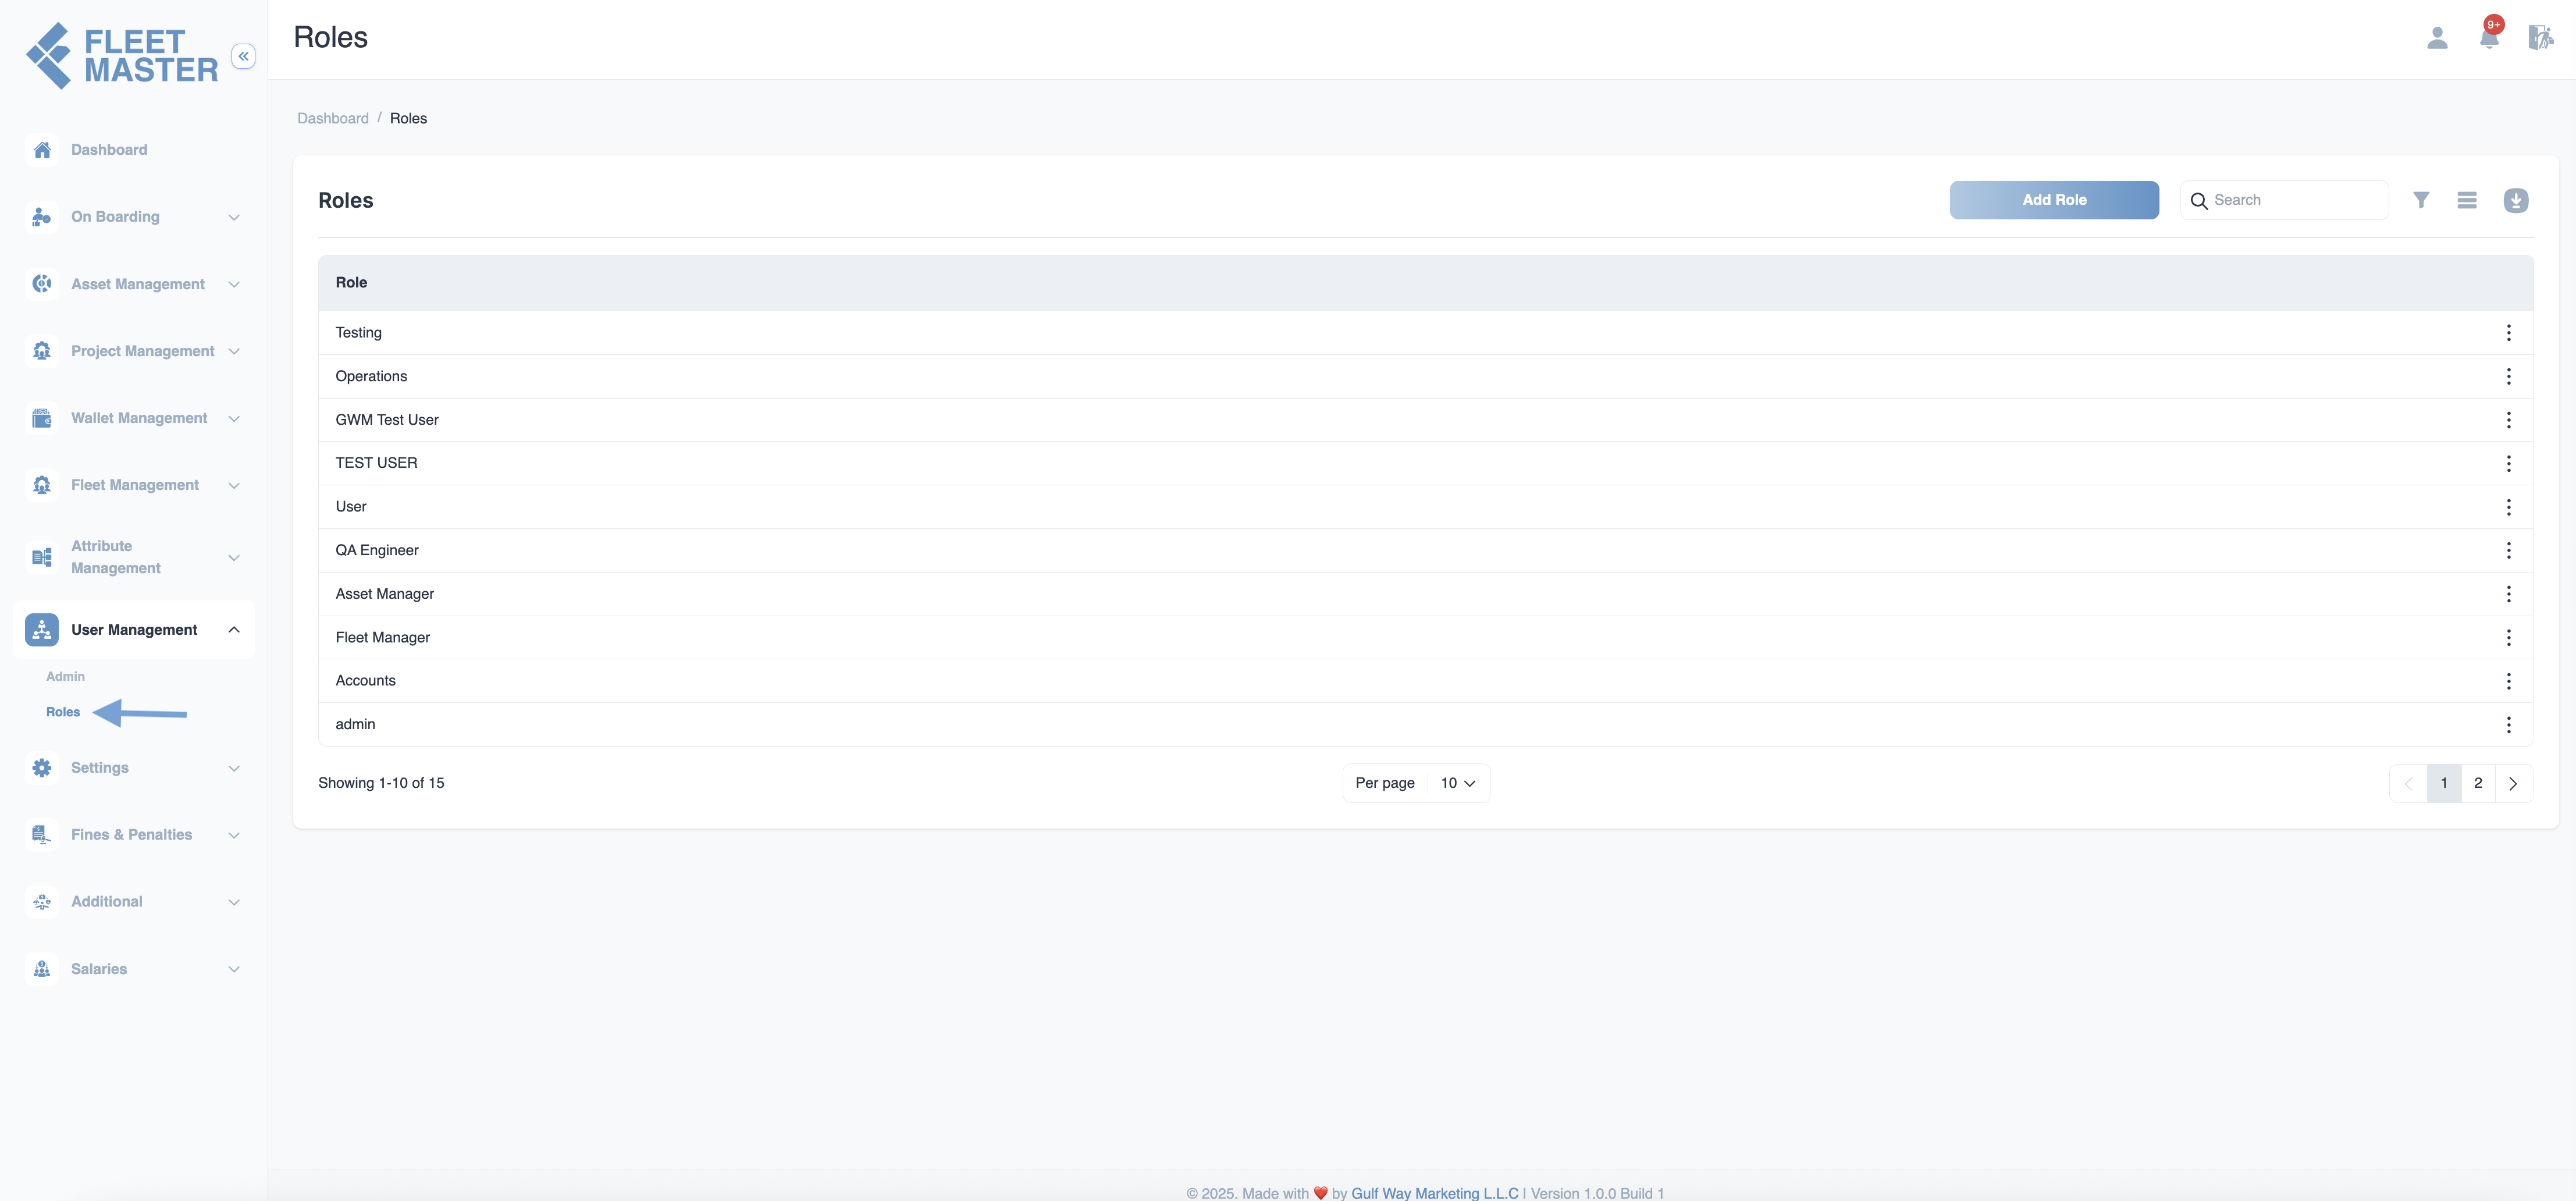Click the Attribute Management sidebar icon
Image resolution: width=2576 pixels, height=1201 pixels.
pos(42,557)
